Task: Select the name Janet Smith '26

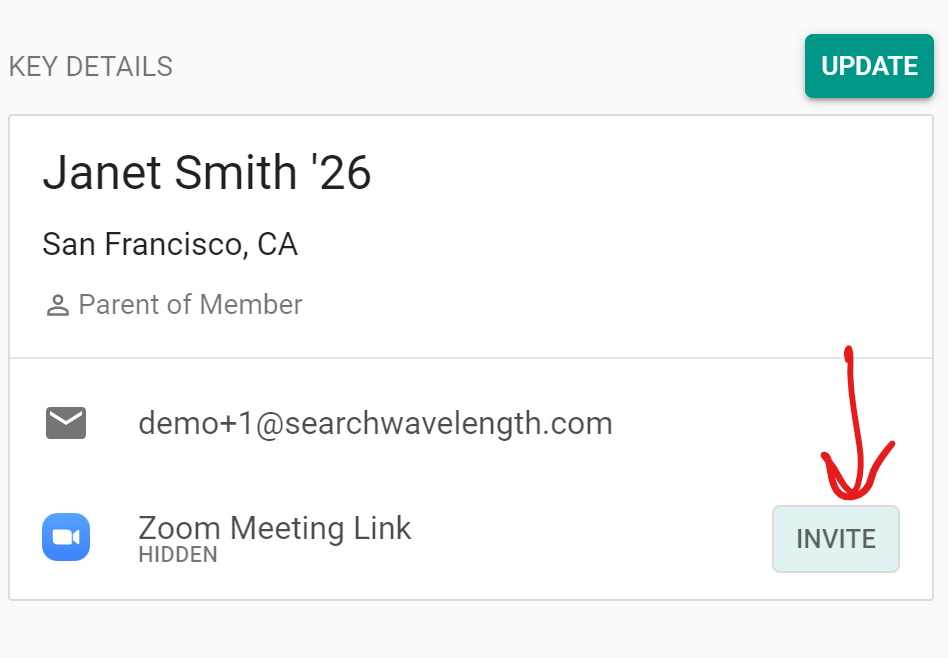Action: click(206, 173)
